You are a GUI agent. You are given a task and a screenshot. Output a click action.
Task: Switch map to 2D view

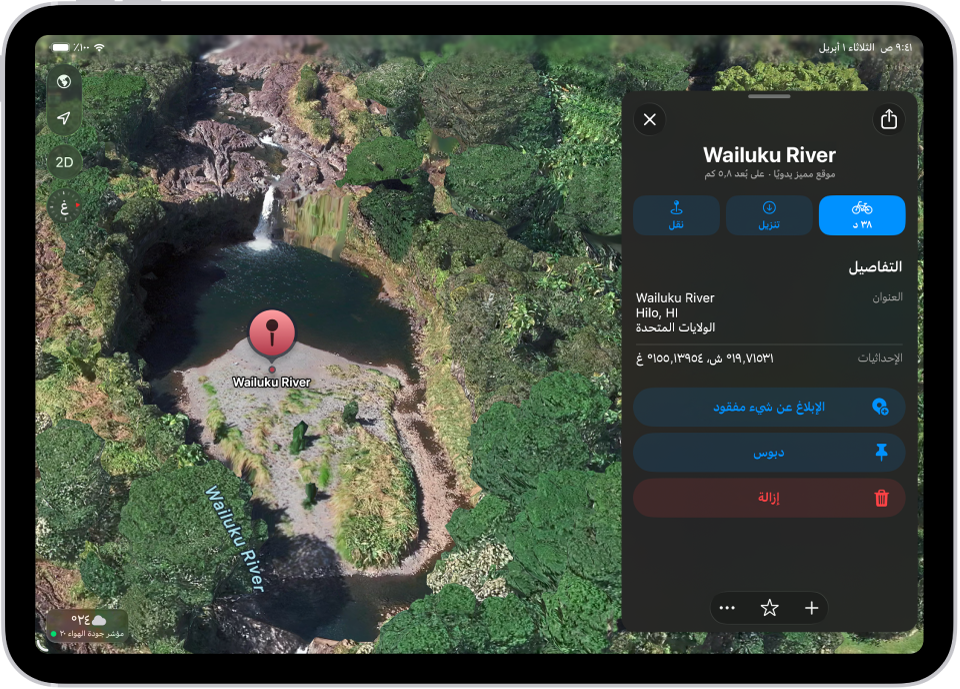[64, 162]
